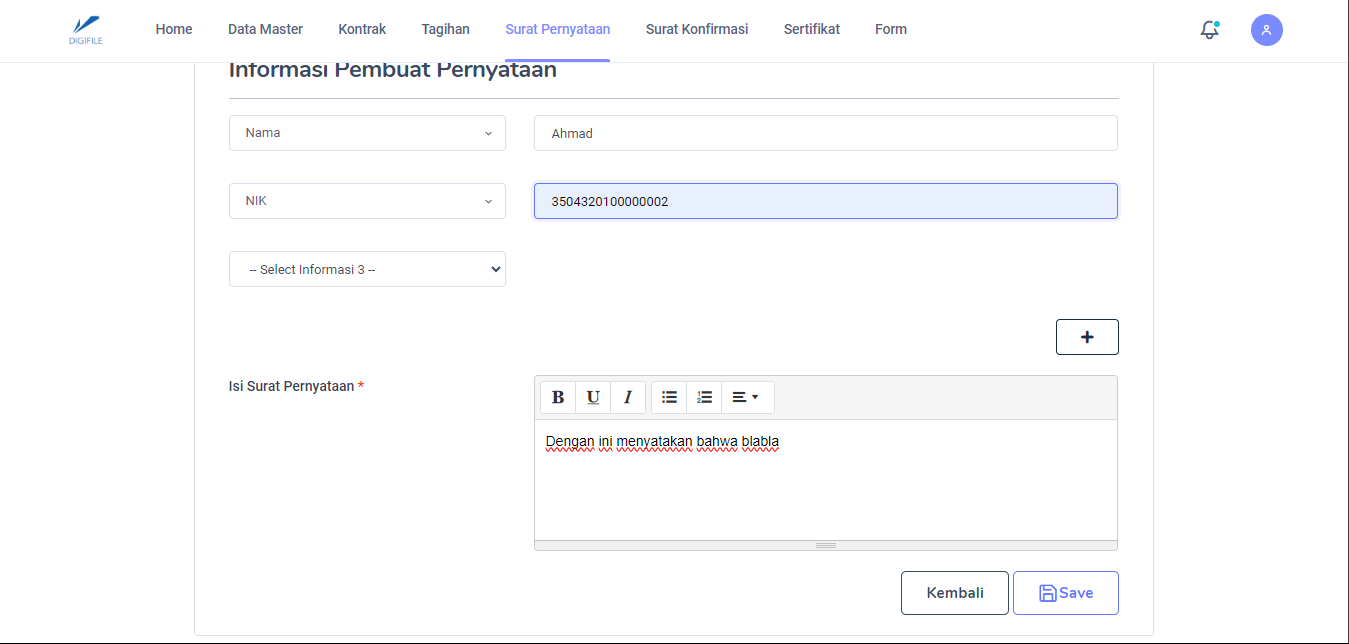The image size is (1349, 644).
Task: Expand the Nama information dropdown
Action: [x=367, y=133]
